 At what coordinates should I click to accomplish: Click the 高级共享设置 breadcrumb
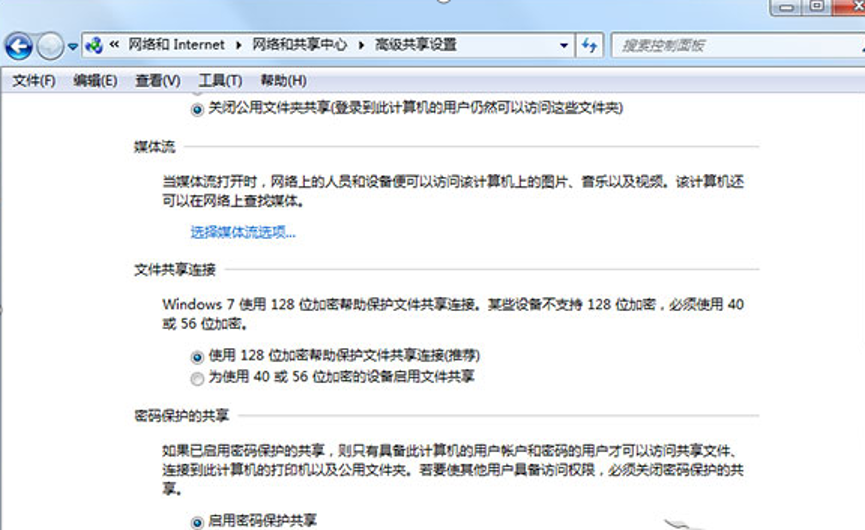point(416,45)
